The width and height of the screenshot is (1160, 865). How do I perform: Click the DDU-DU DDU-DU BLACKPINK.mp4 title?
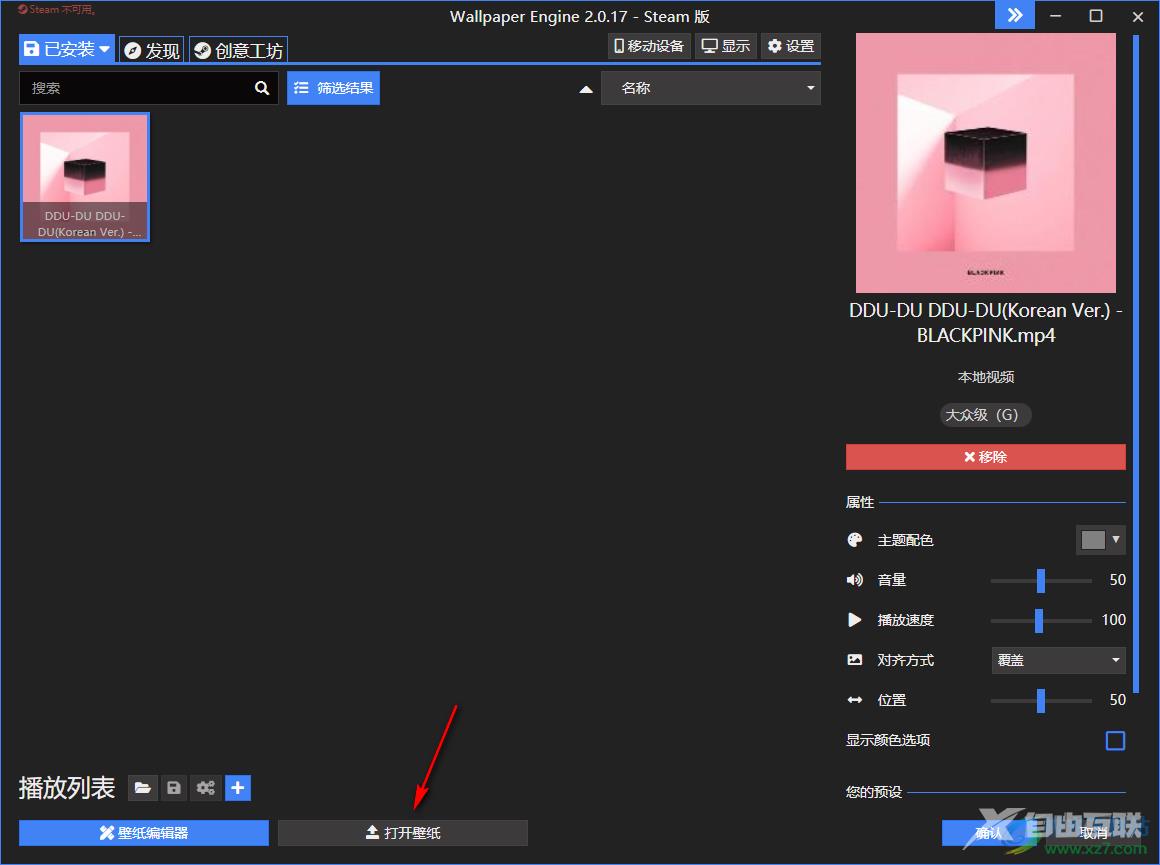pyautogui.click(x=985, y=323)
